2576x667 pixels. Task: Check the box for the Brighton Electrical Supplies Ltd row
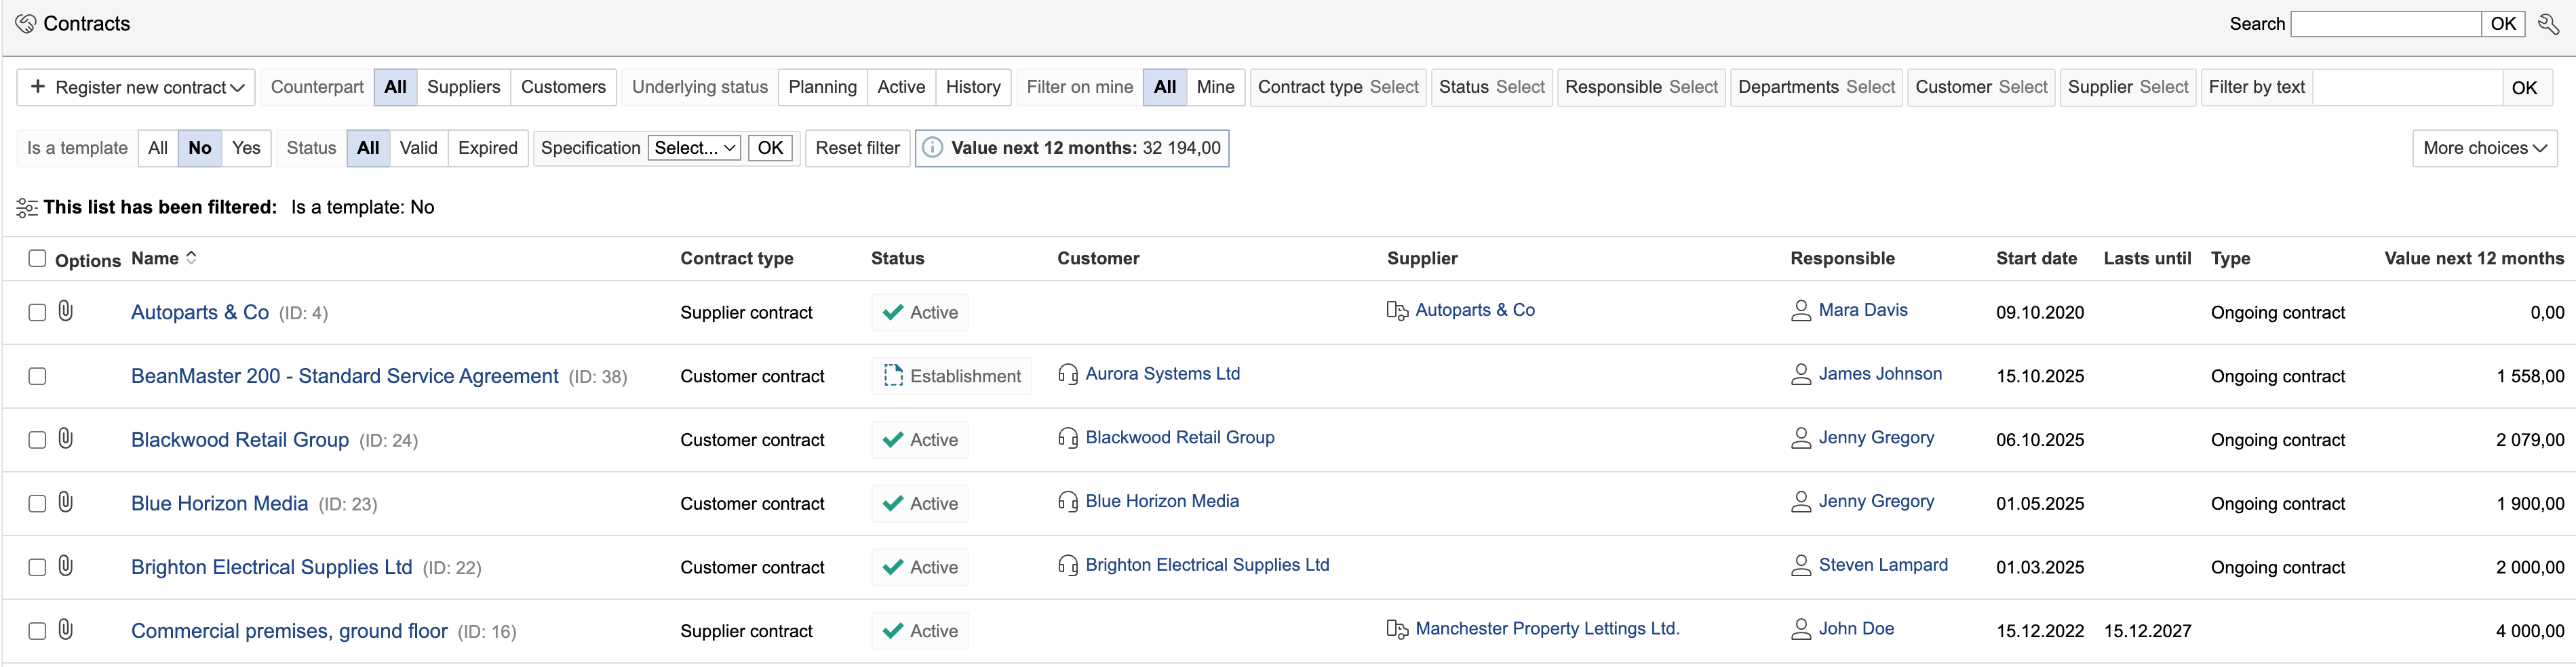coord(37,567)
